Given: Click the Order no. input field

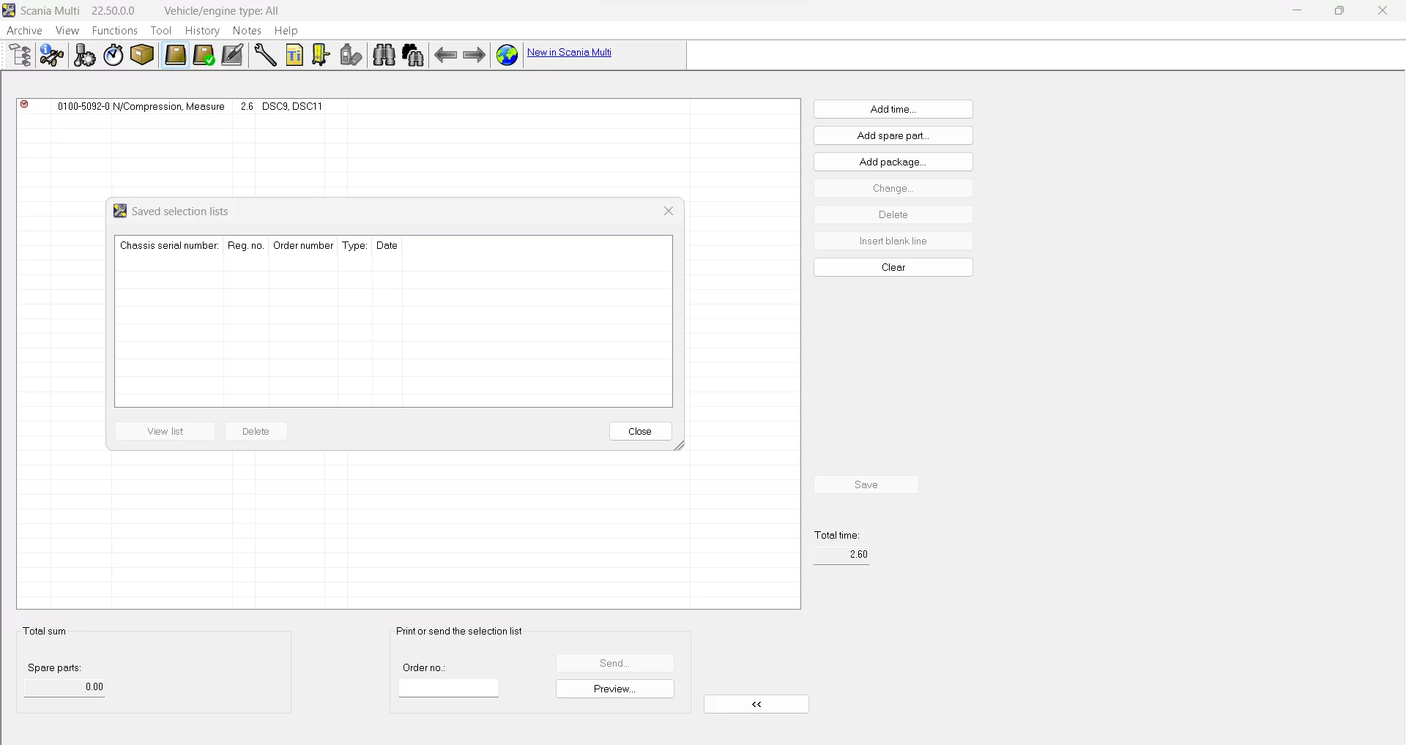Looking at the screenshot, I should [x=448, y=688].
